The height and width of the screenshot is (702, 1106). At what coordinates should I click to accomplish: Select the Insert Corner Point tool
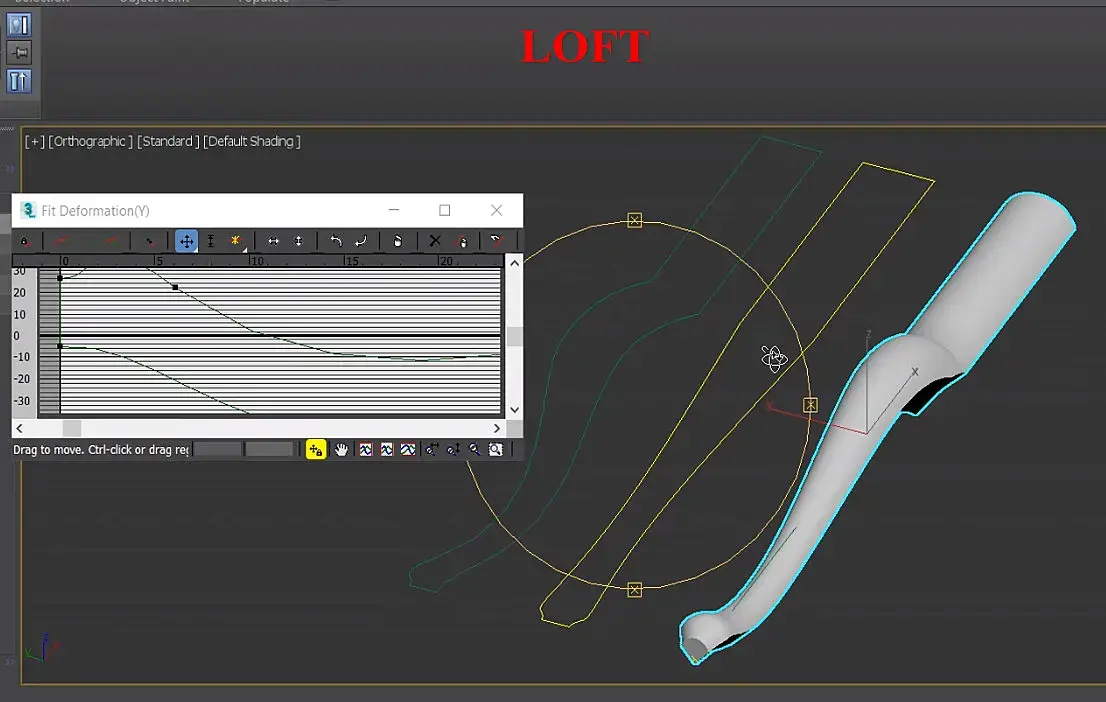[235, 241]
